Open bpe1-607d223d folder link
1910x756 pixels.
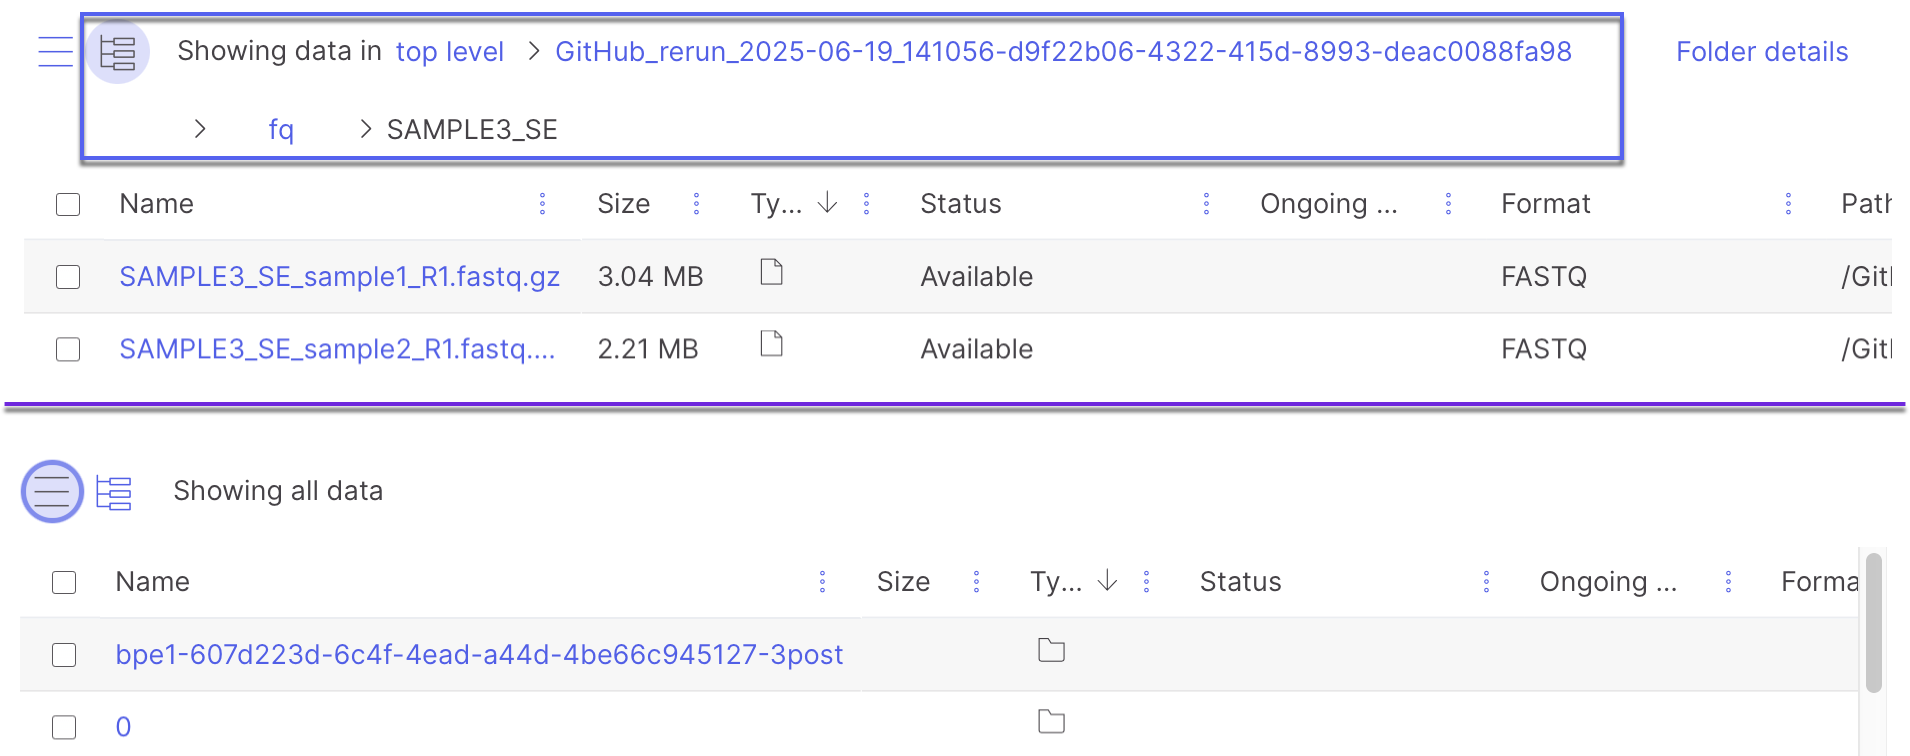[x=479, y=654]
